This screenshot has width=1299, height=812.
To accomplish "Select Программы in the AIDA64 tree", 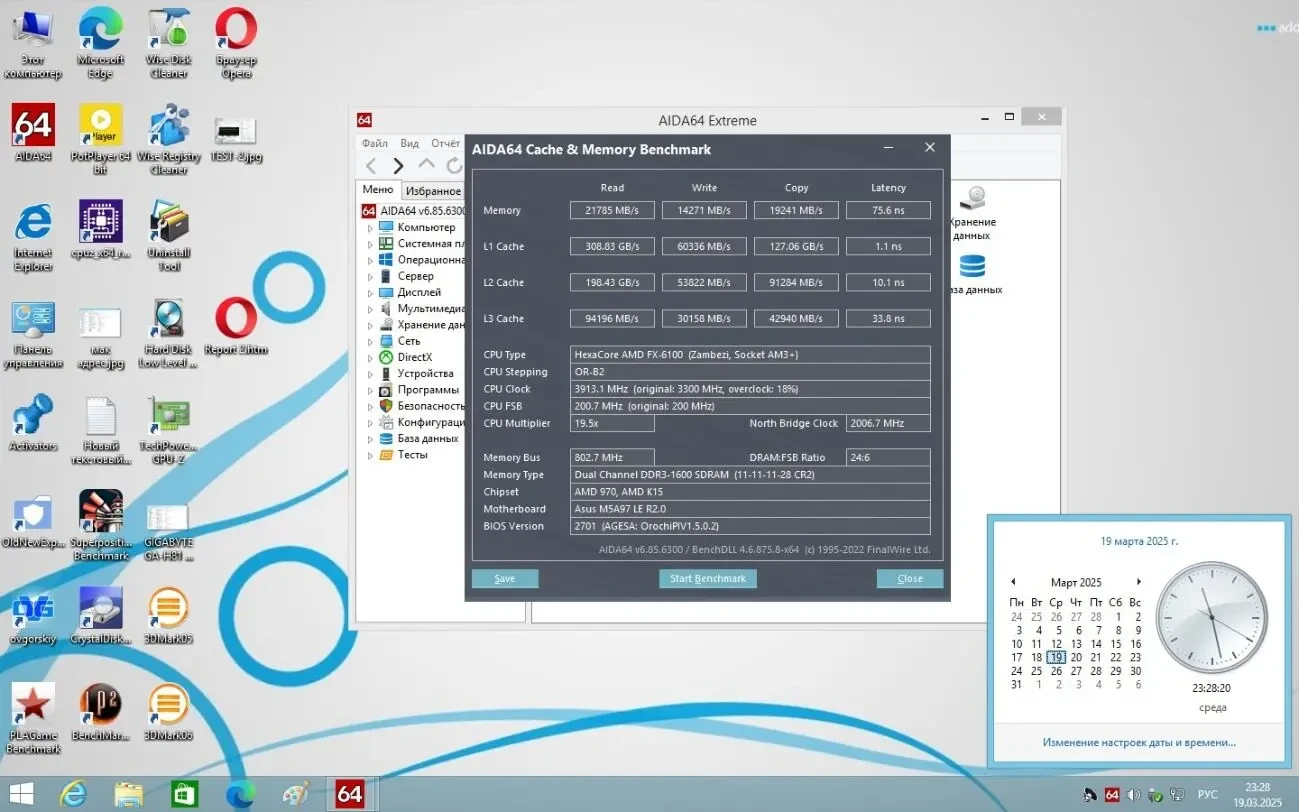I will (428, 390).
